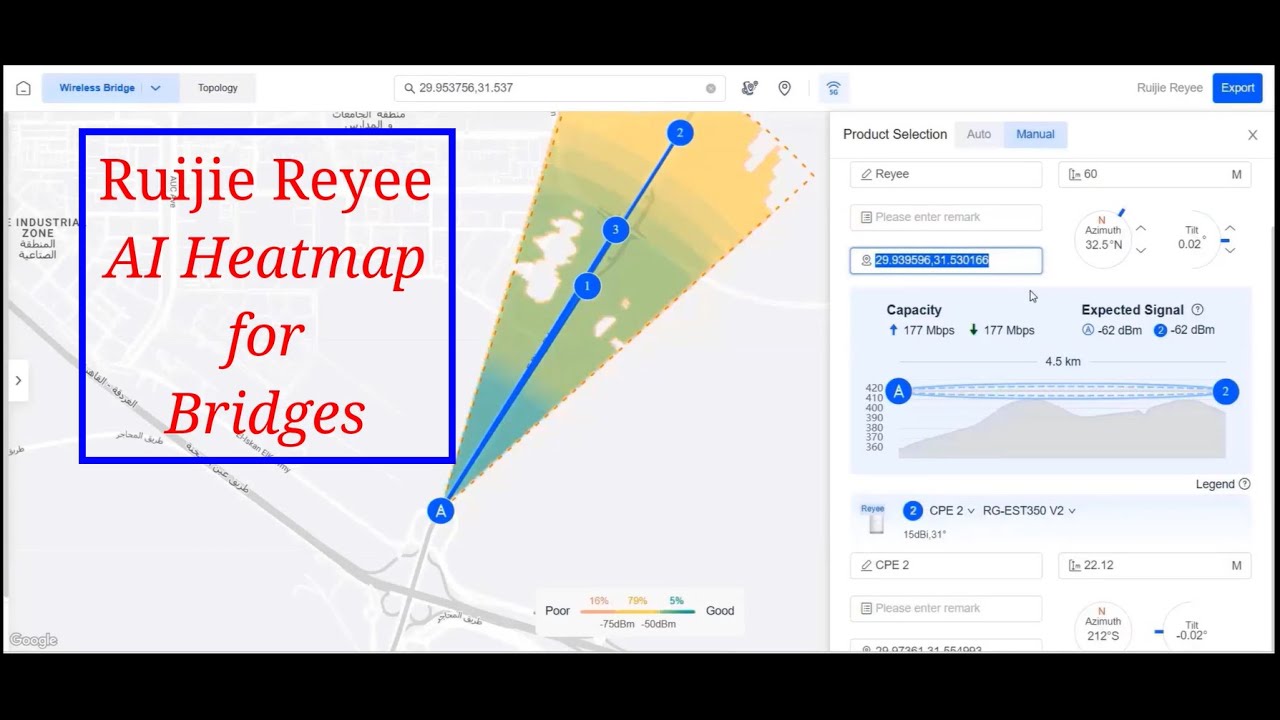This screenshot has height=720, width=1280.
Task: Click the 4.5 km distance label
Action: tap(1063, 362)
